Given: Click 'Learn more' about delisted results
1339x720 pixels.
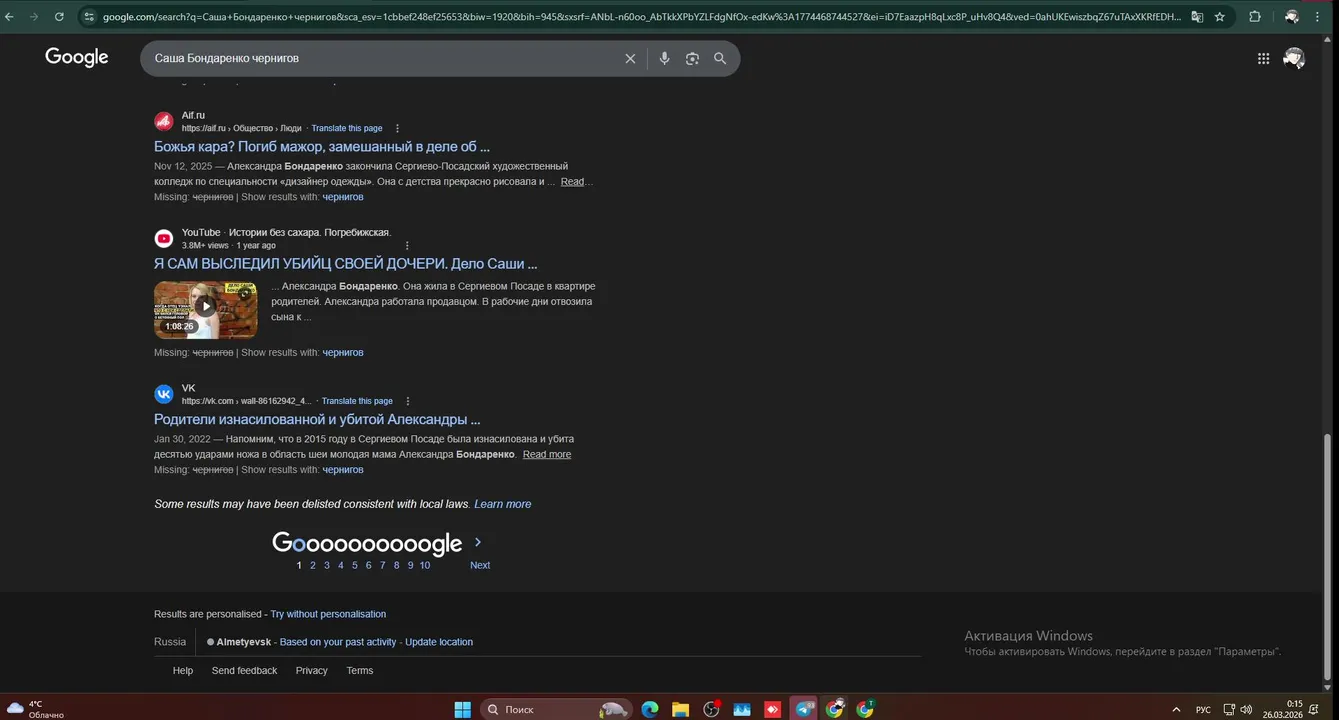Looking at the screenshot, I should (503, 504).
